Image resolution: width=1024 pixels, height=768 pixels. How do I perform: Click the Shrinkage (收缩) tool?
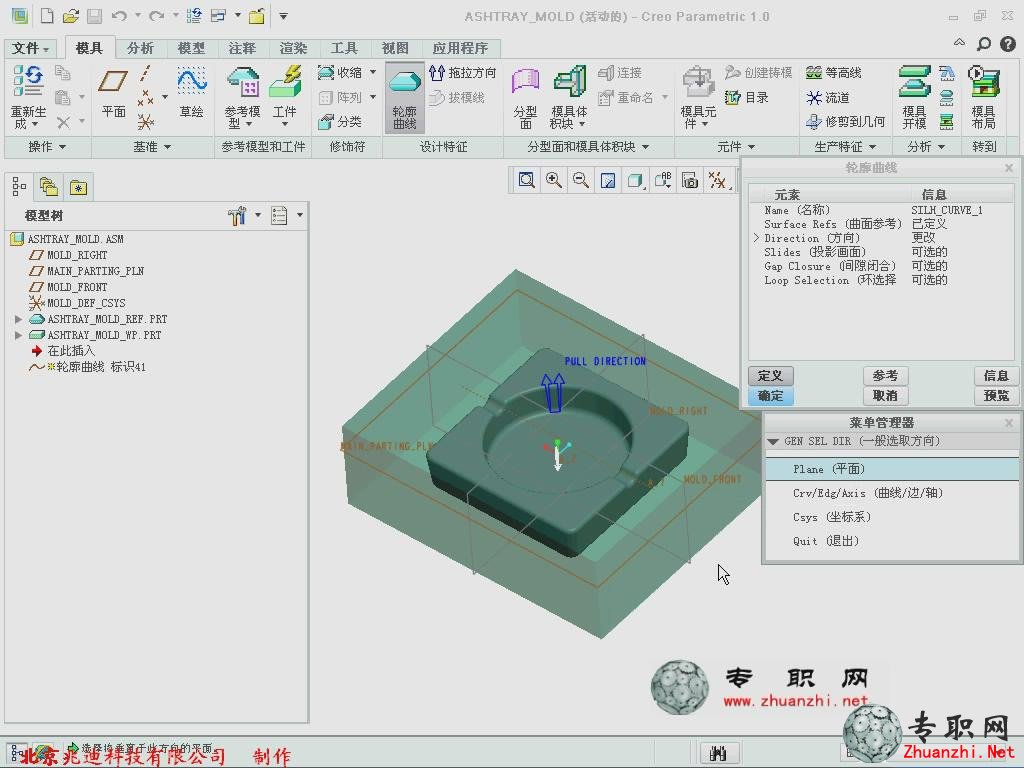click(340, 72)
